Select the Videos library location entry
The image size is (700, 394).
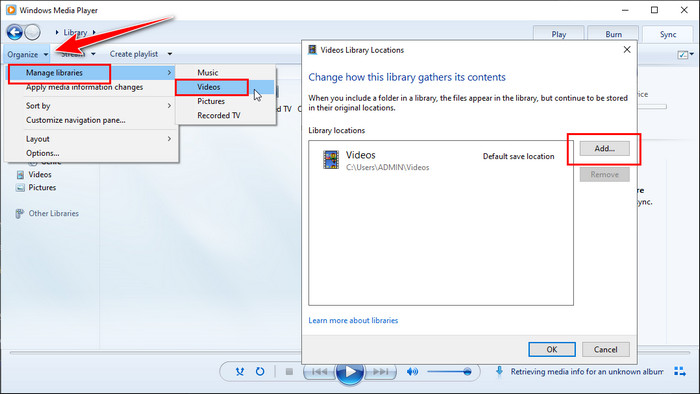[x=441, y=160]
